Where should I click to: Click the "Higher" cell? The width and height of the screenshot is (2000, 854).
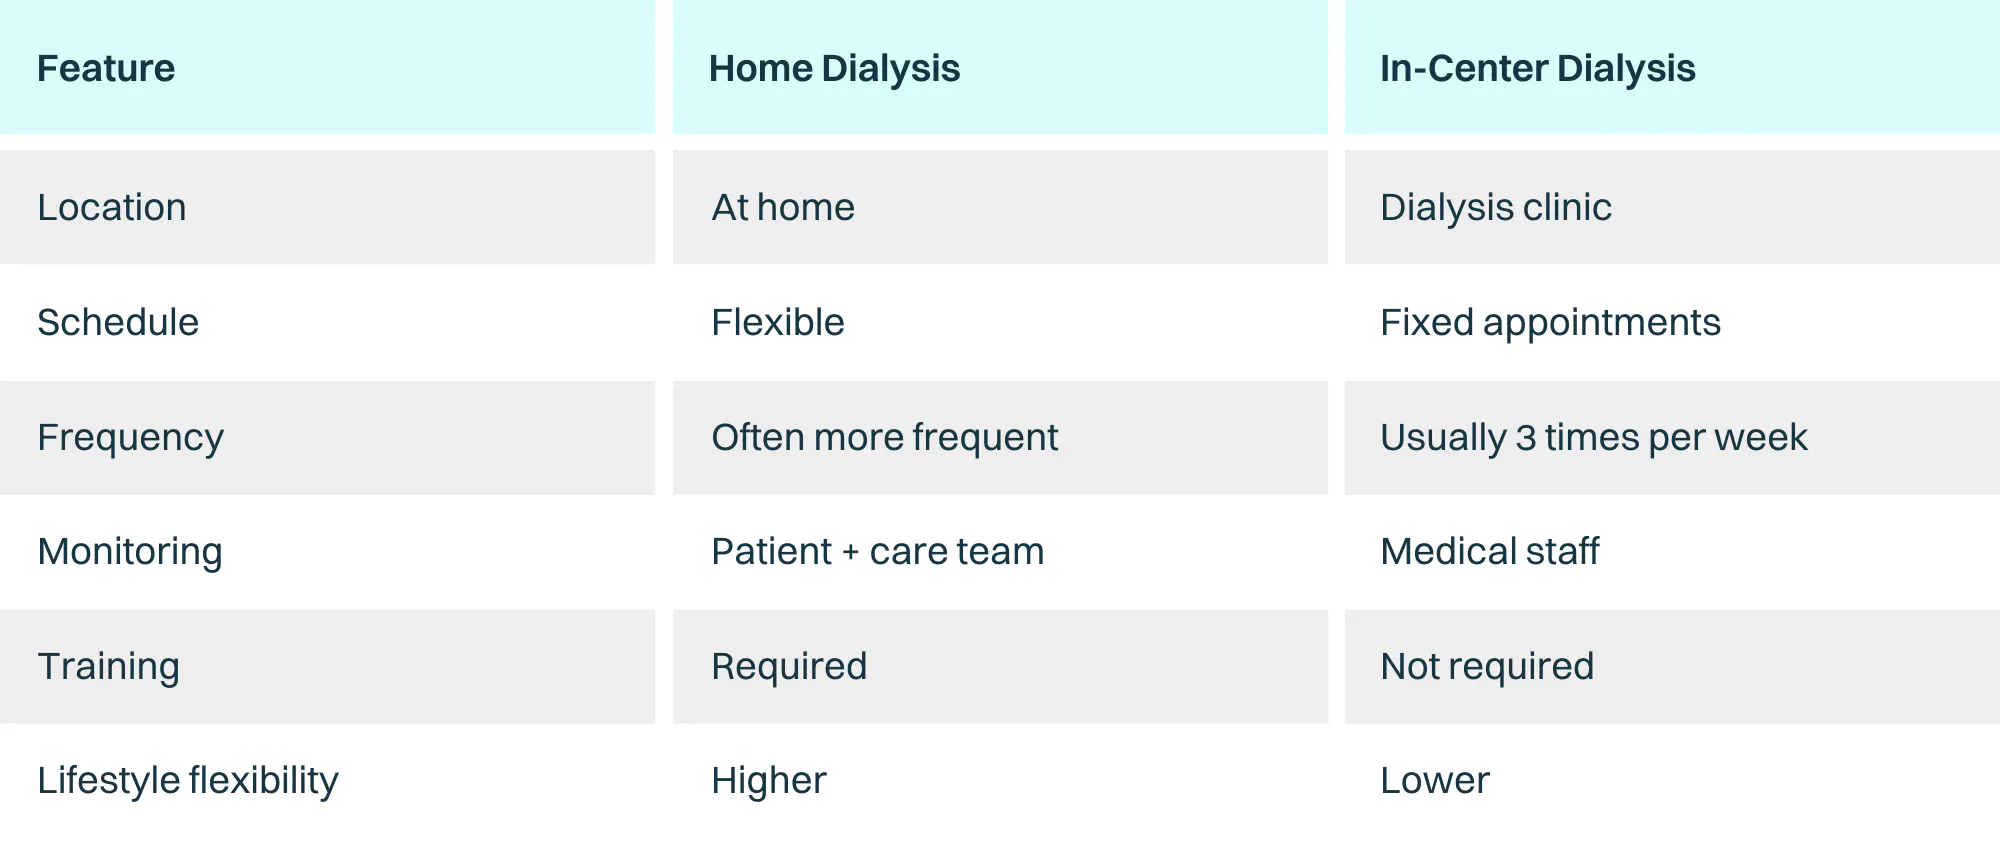pos(768,780)
